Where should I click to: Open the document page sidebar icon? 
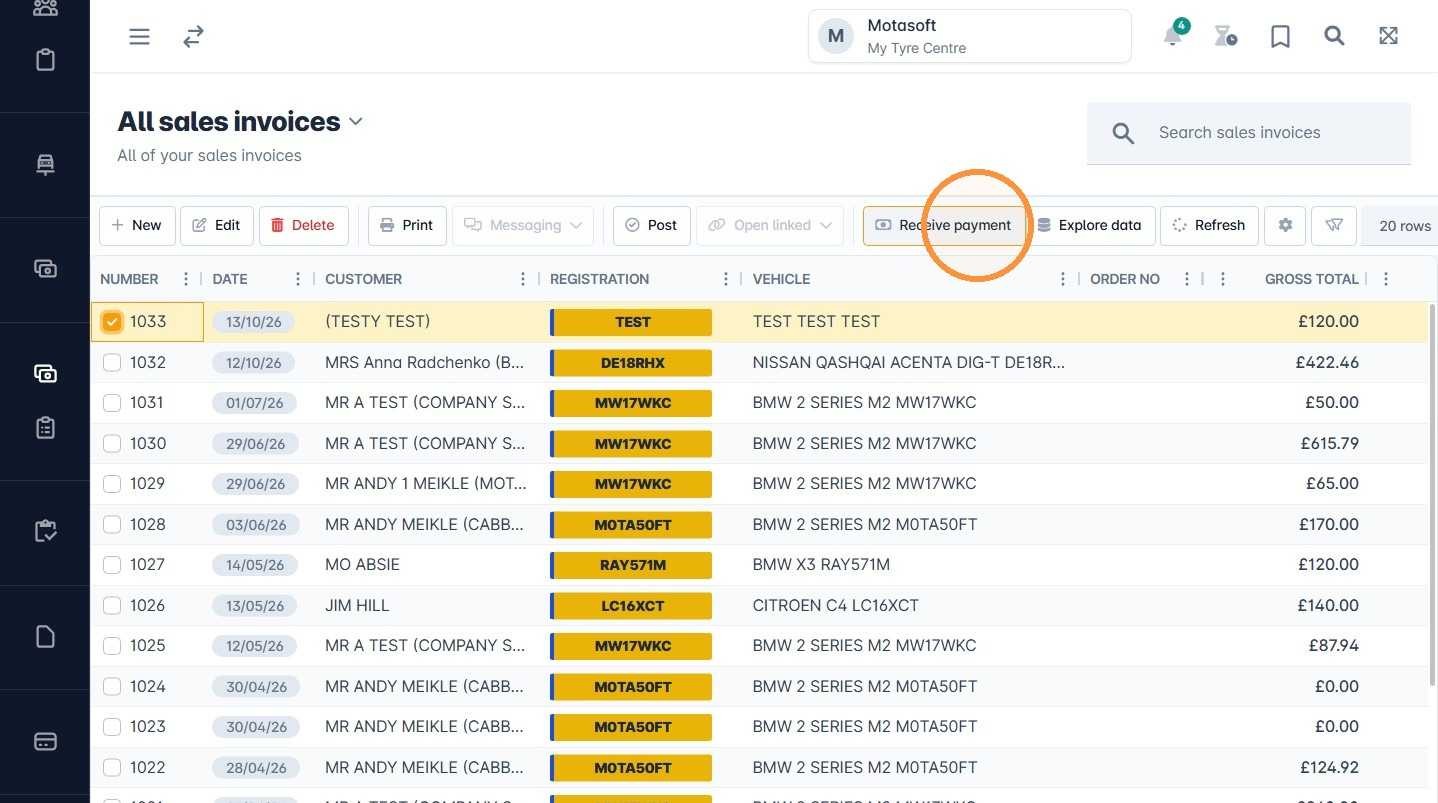click(x=45, y=636)
